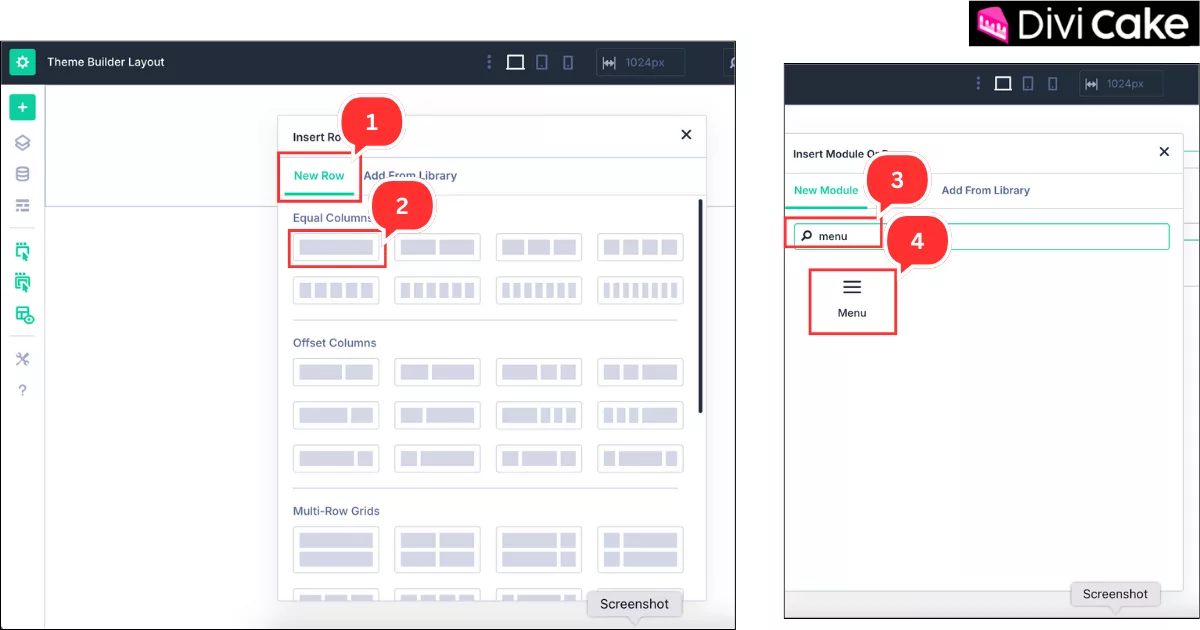Viewport: 1200px width, 630px height.
Task: Pick the two-by-two Multi-Row Grids layout
Action: 437,550
